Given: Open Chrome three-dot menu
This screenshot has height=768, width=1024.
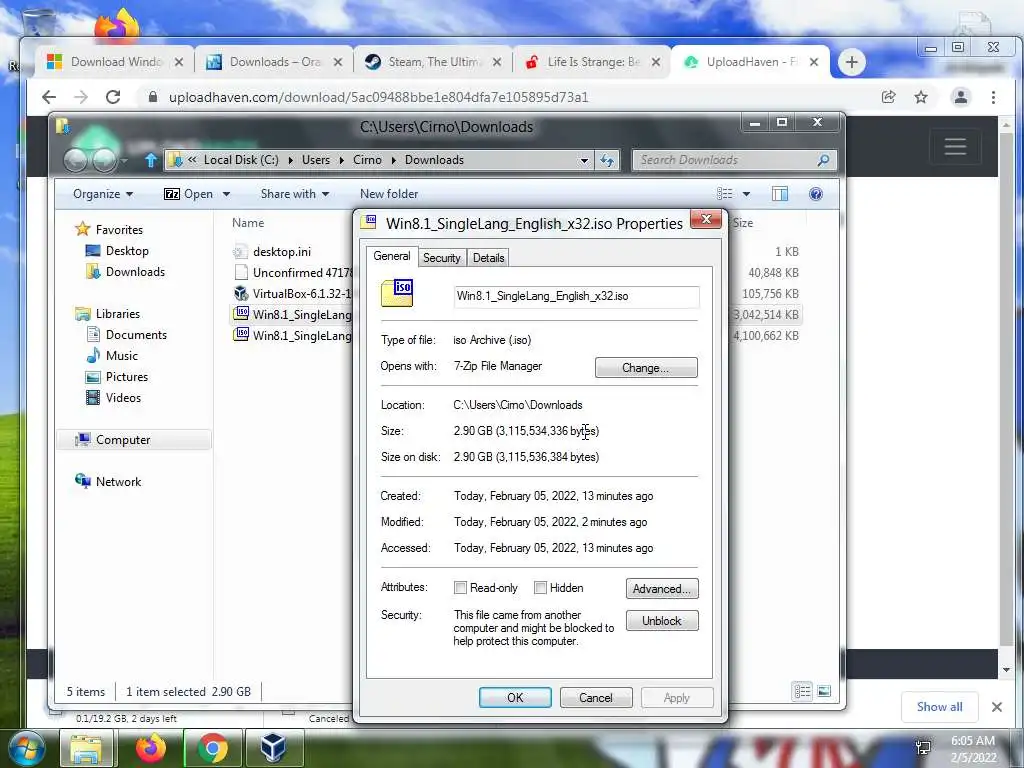Looking at the screenshot, I should click(x=993, y=97).
